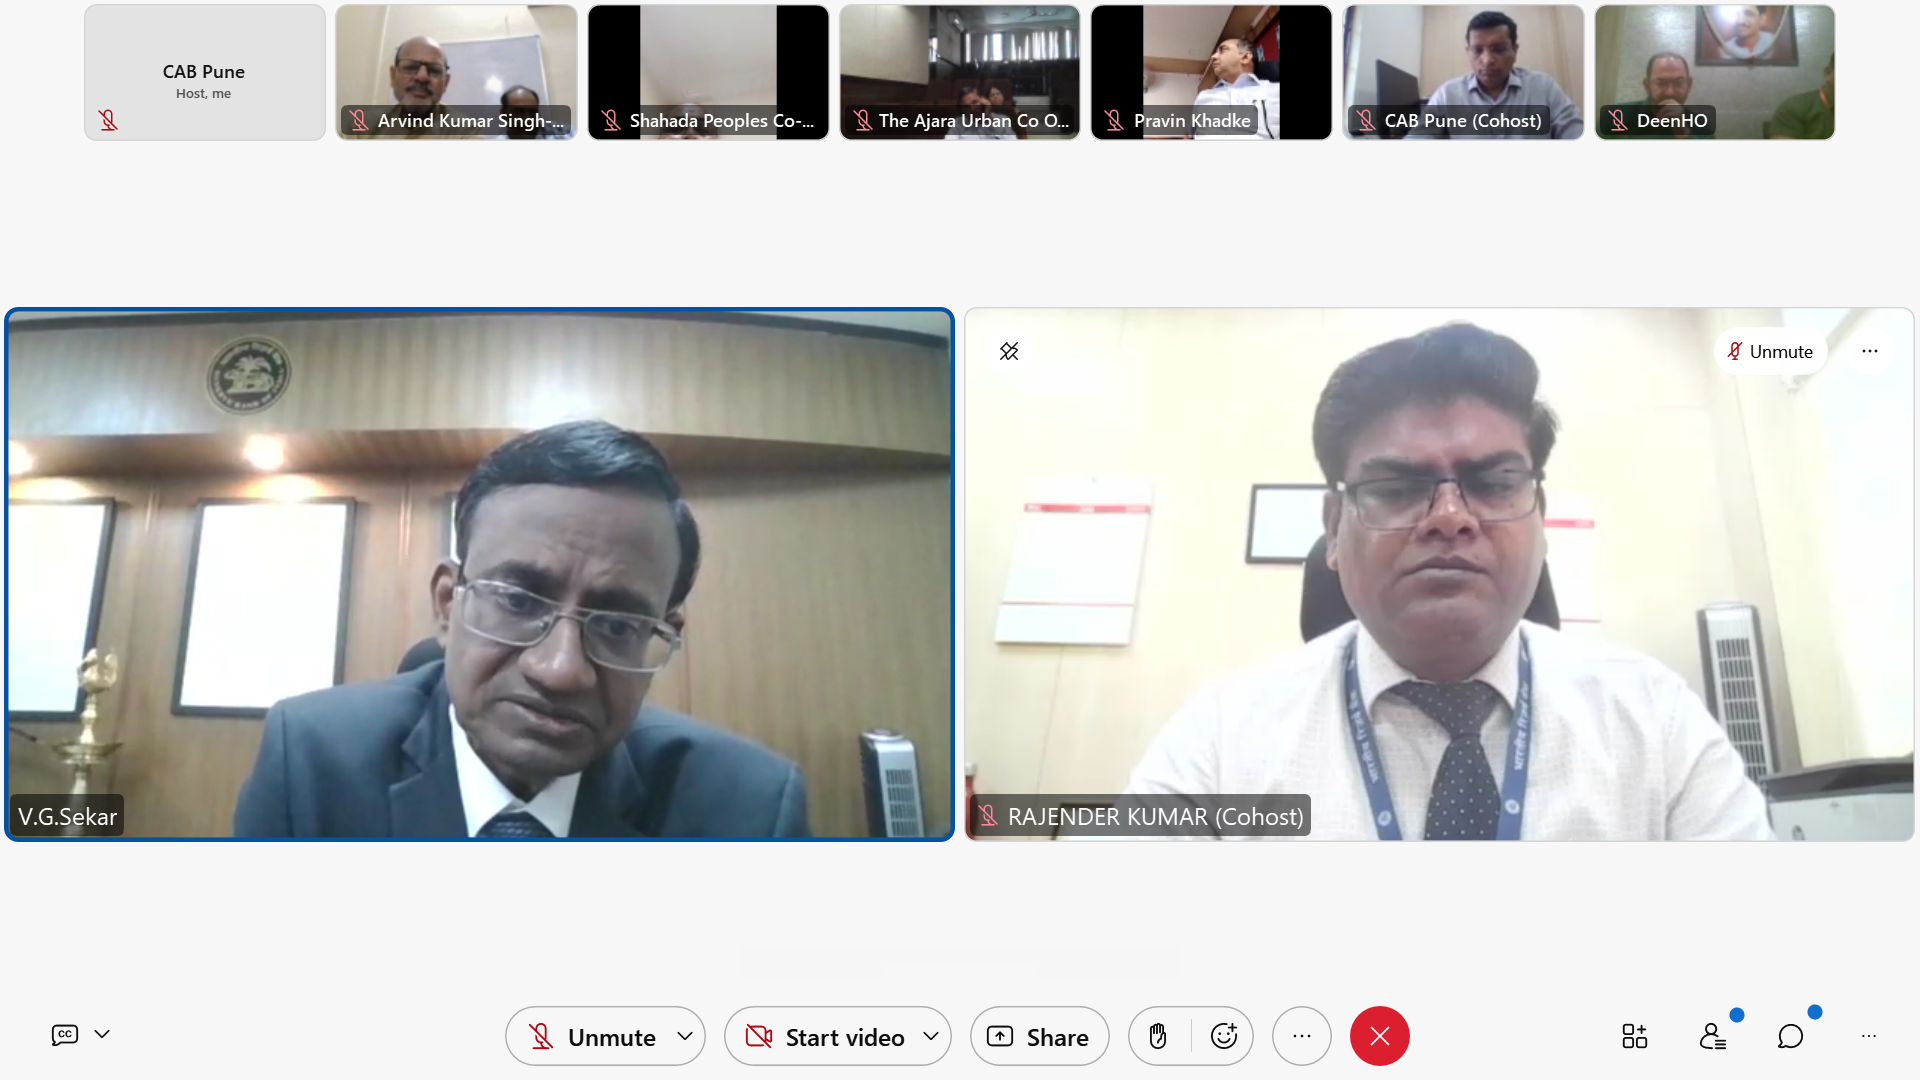Open the participants panel icon
Image resolution: width=1920 pixels, height=1080 pixels.
pos(1712,1037)
